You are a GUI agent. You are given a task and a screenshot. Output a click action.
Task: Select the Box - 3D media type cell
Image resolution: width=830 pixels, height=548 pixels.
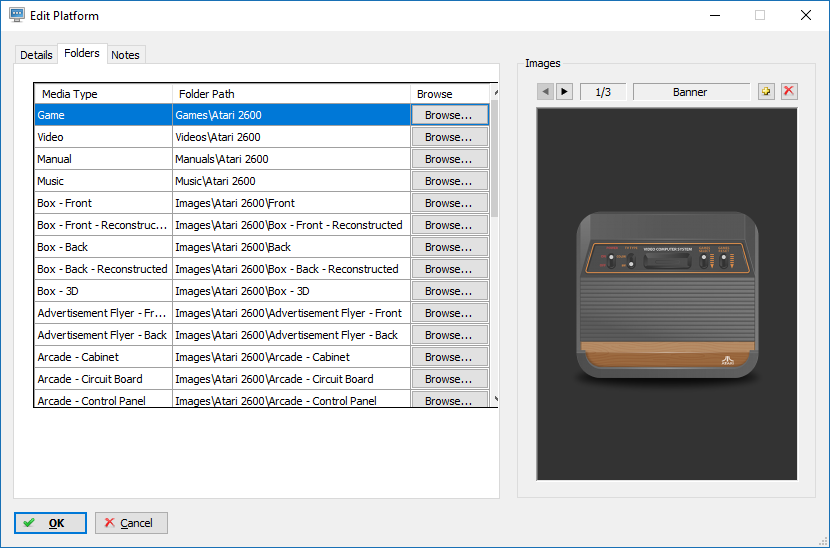104,291
